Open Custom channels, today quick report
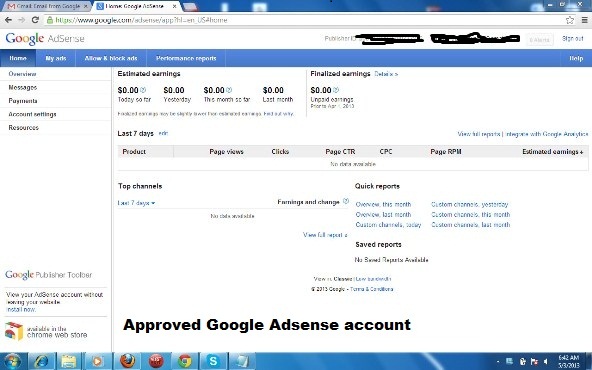The width and height of the screenshot is (592, 370). point(388,225)
